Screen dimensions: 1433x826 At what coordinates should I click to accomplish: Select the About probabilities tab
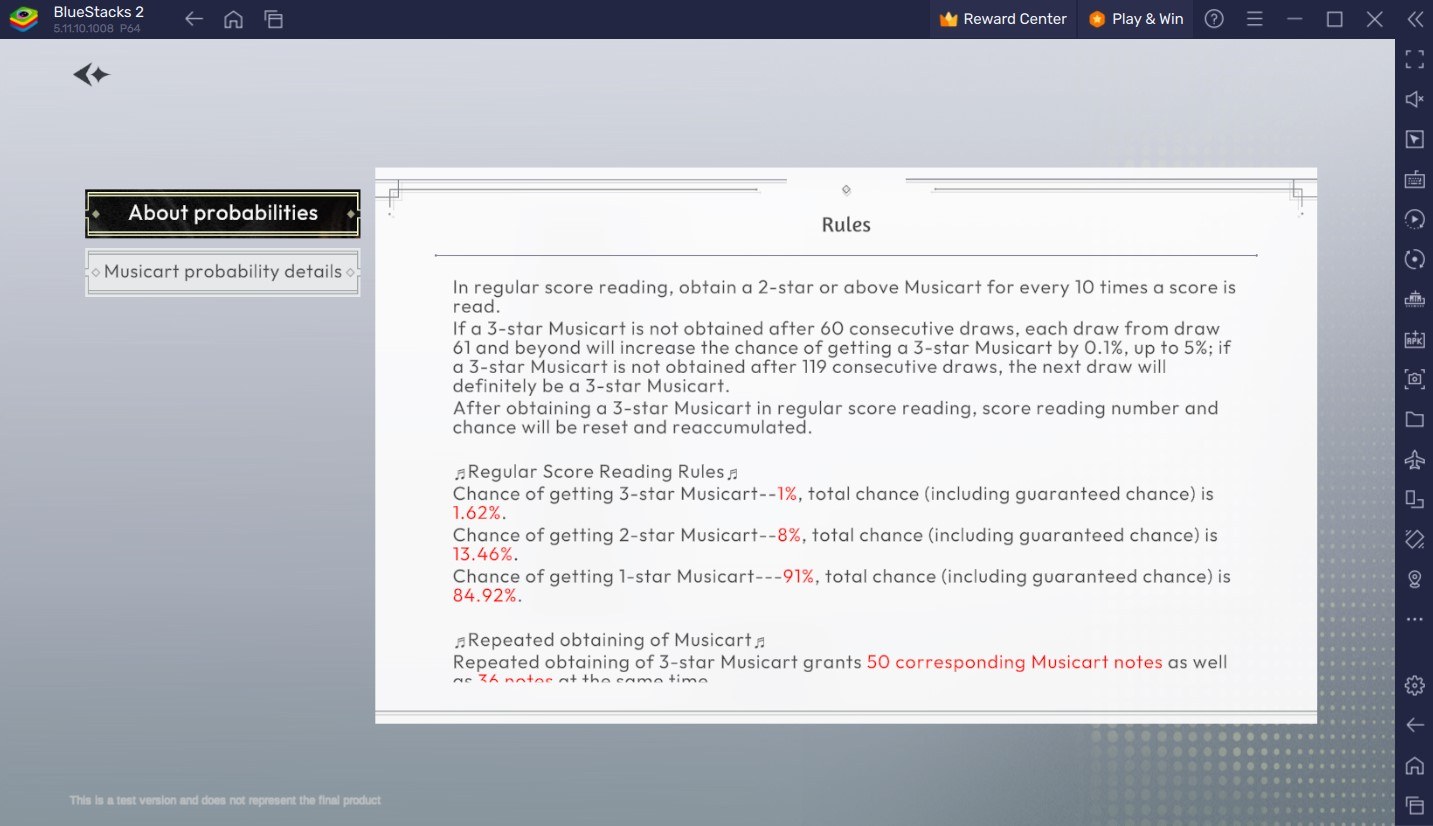pyautogui.click(x=223, y=213)
